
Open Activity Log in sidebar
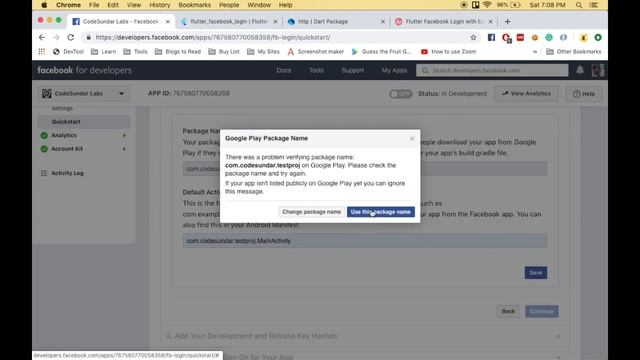pyautogui.click(x=67, y=173)
